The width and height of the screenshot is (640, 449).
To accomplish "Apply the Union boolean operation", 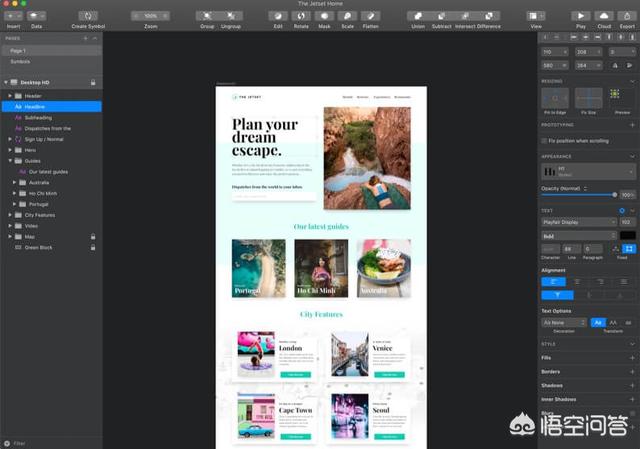I will point(418,16).
